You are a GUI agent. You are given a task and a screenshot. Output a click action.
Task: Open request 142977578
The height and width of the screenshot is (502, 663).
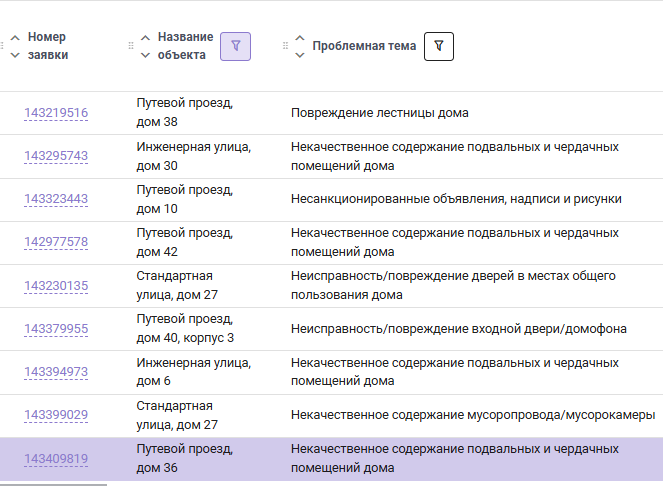point(56,242)
